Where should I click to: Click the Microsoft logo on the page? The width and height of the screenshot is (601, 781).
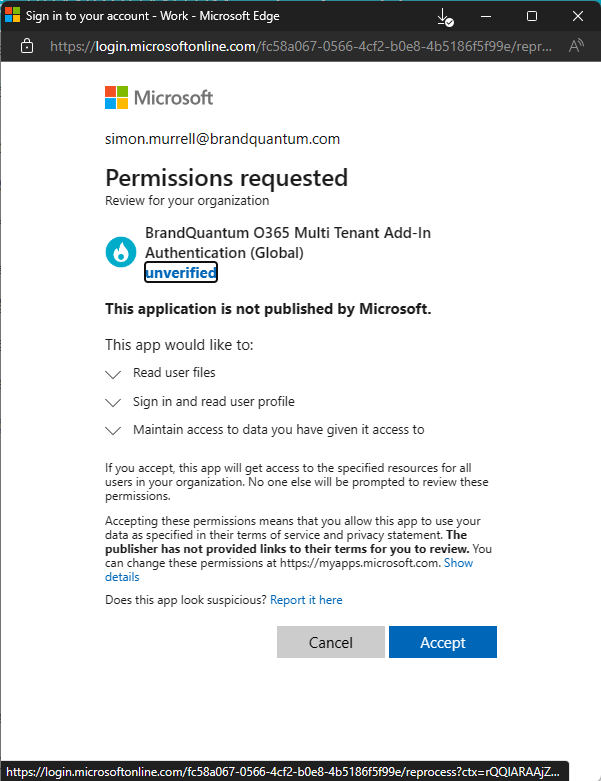pos(159,98)
